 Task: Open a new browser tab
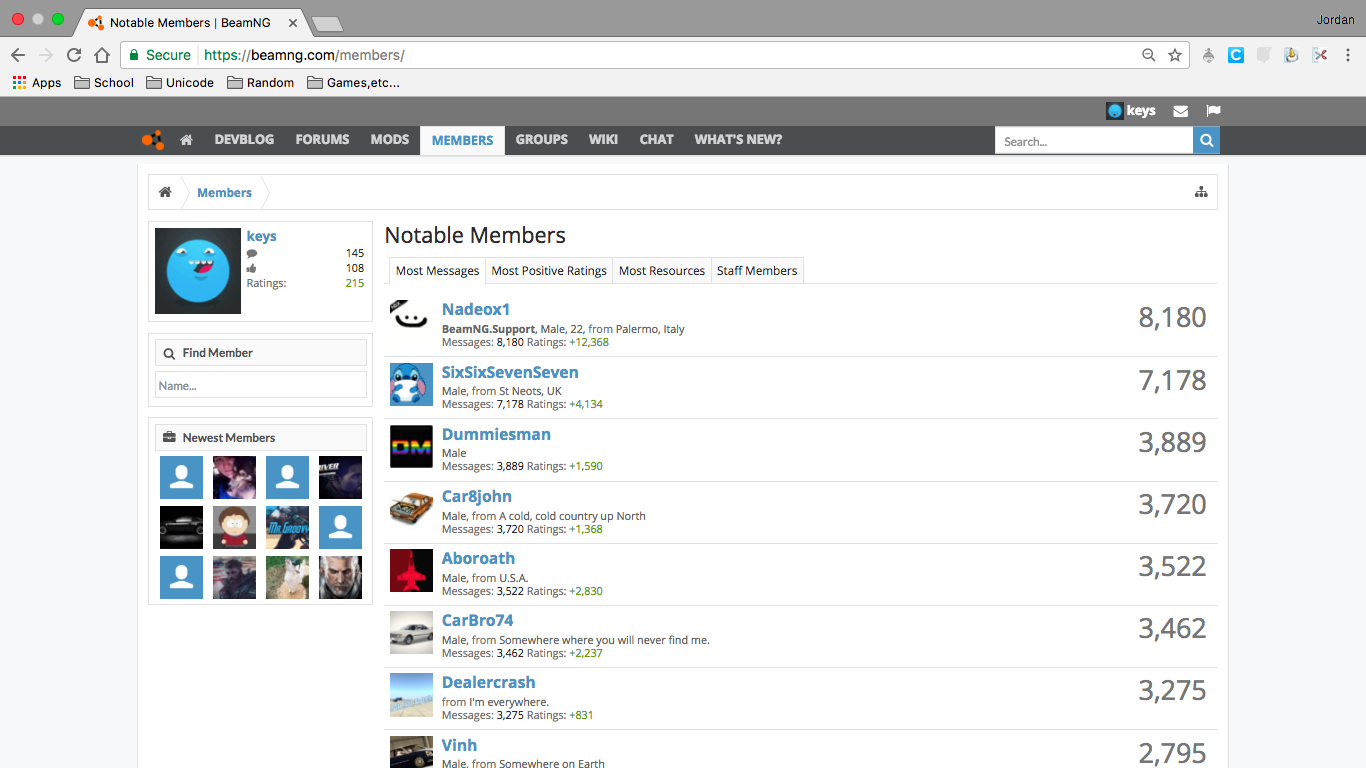(x=327, y=24)
